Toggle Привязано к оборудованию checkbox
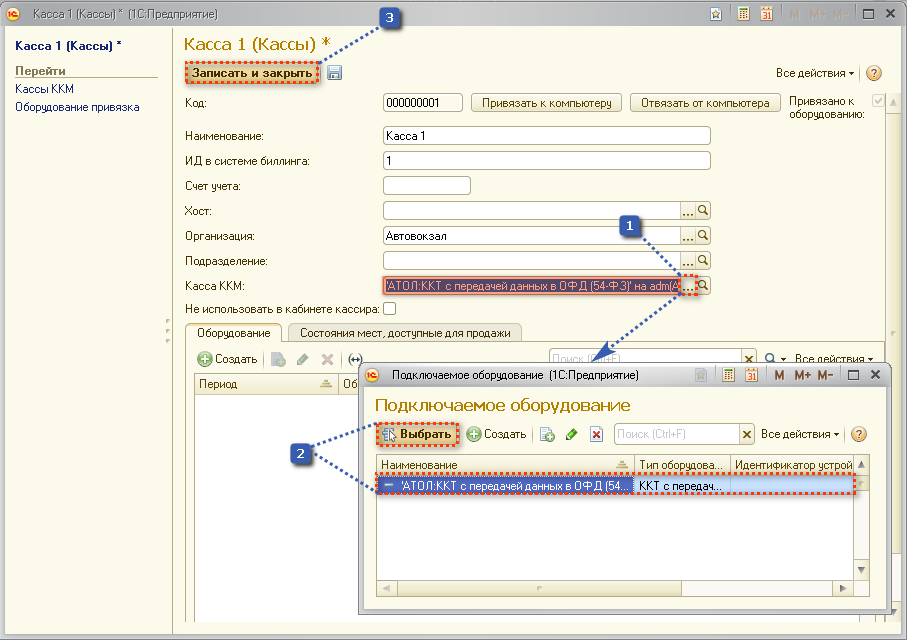 (x=878, y=102)
